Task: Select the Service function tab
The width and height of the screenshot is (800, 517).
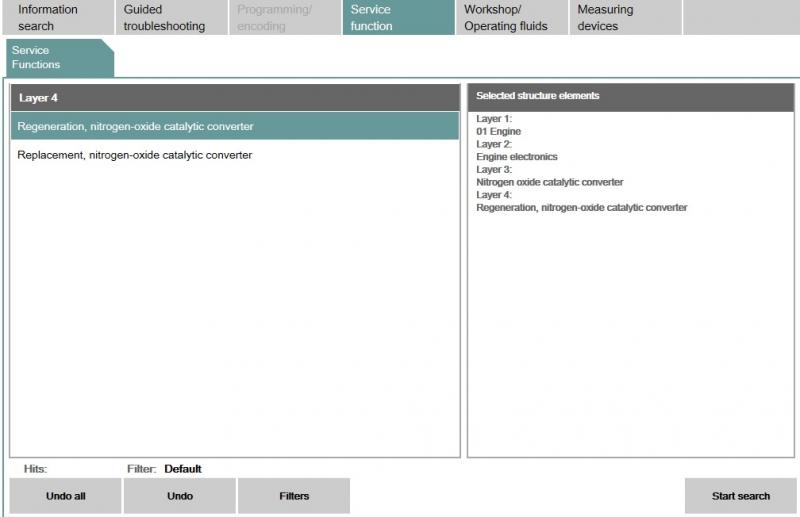Action: (x=398, y=18)
